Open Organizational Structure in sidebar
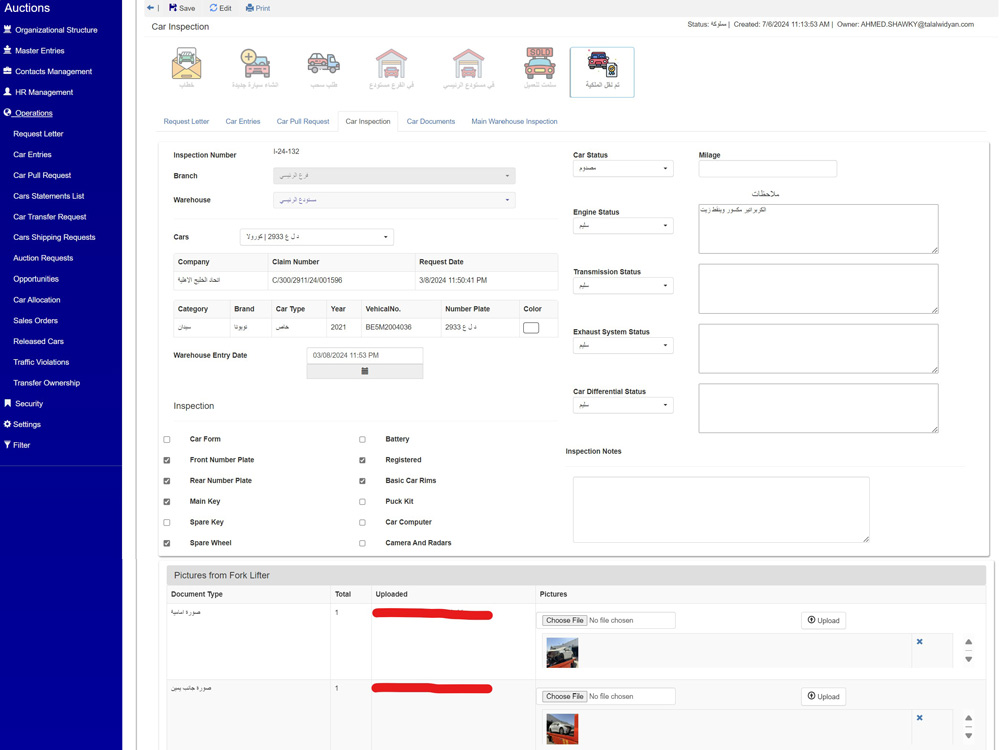1000x750 pixels. point(56,30)
